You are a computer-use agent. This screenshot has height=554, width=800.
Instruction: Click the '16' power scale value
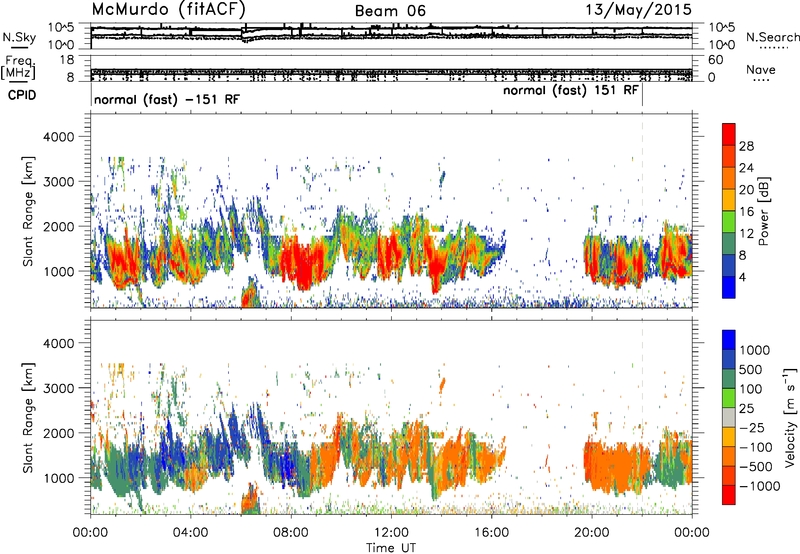tap(746, 212)
